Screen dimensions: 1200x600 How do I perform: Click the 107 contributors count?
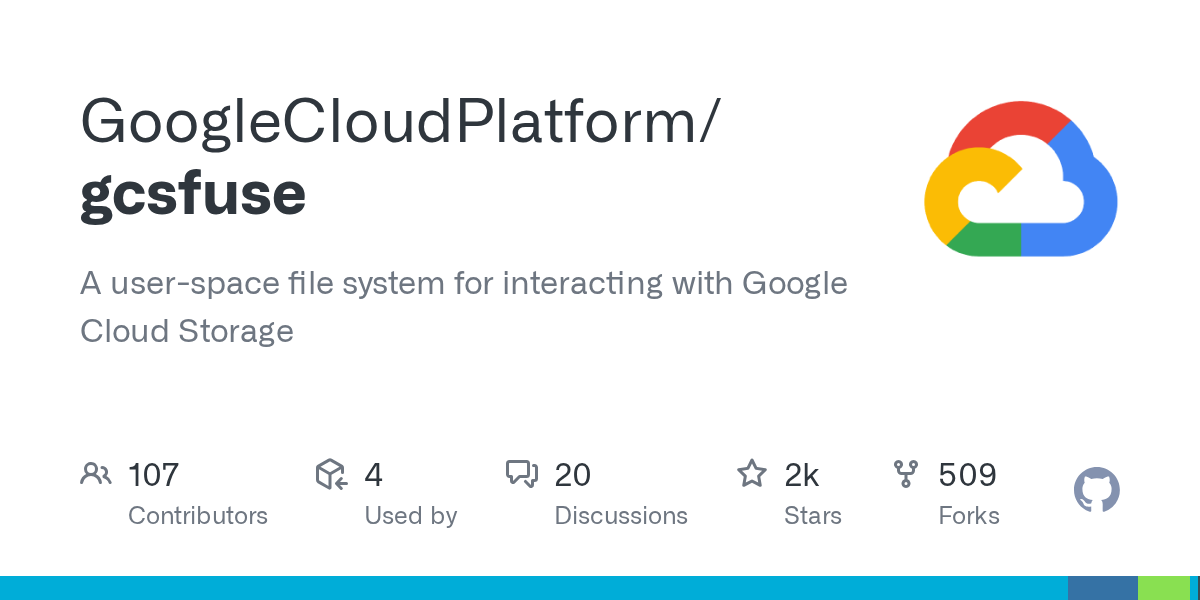pos(153,474)
